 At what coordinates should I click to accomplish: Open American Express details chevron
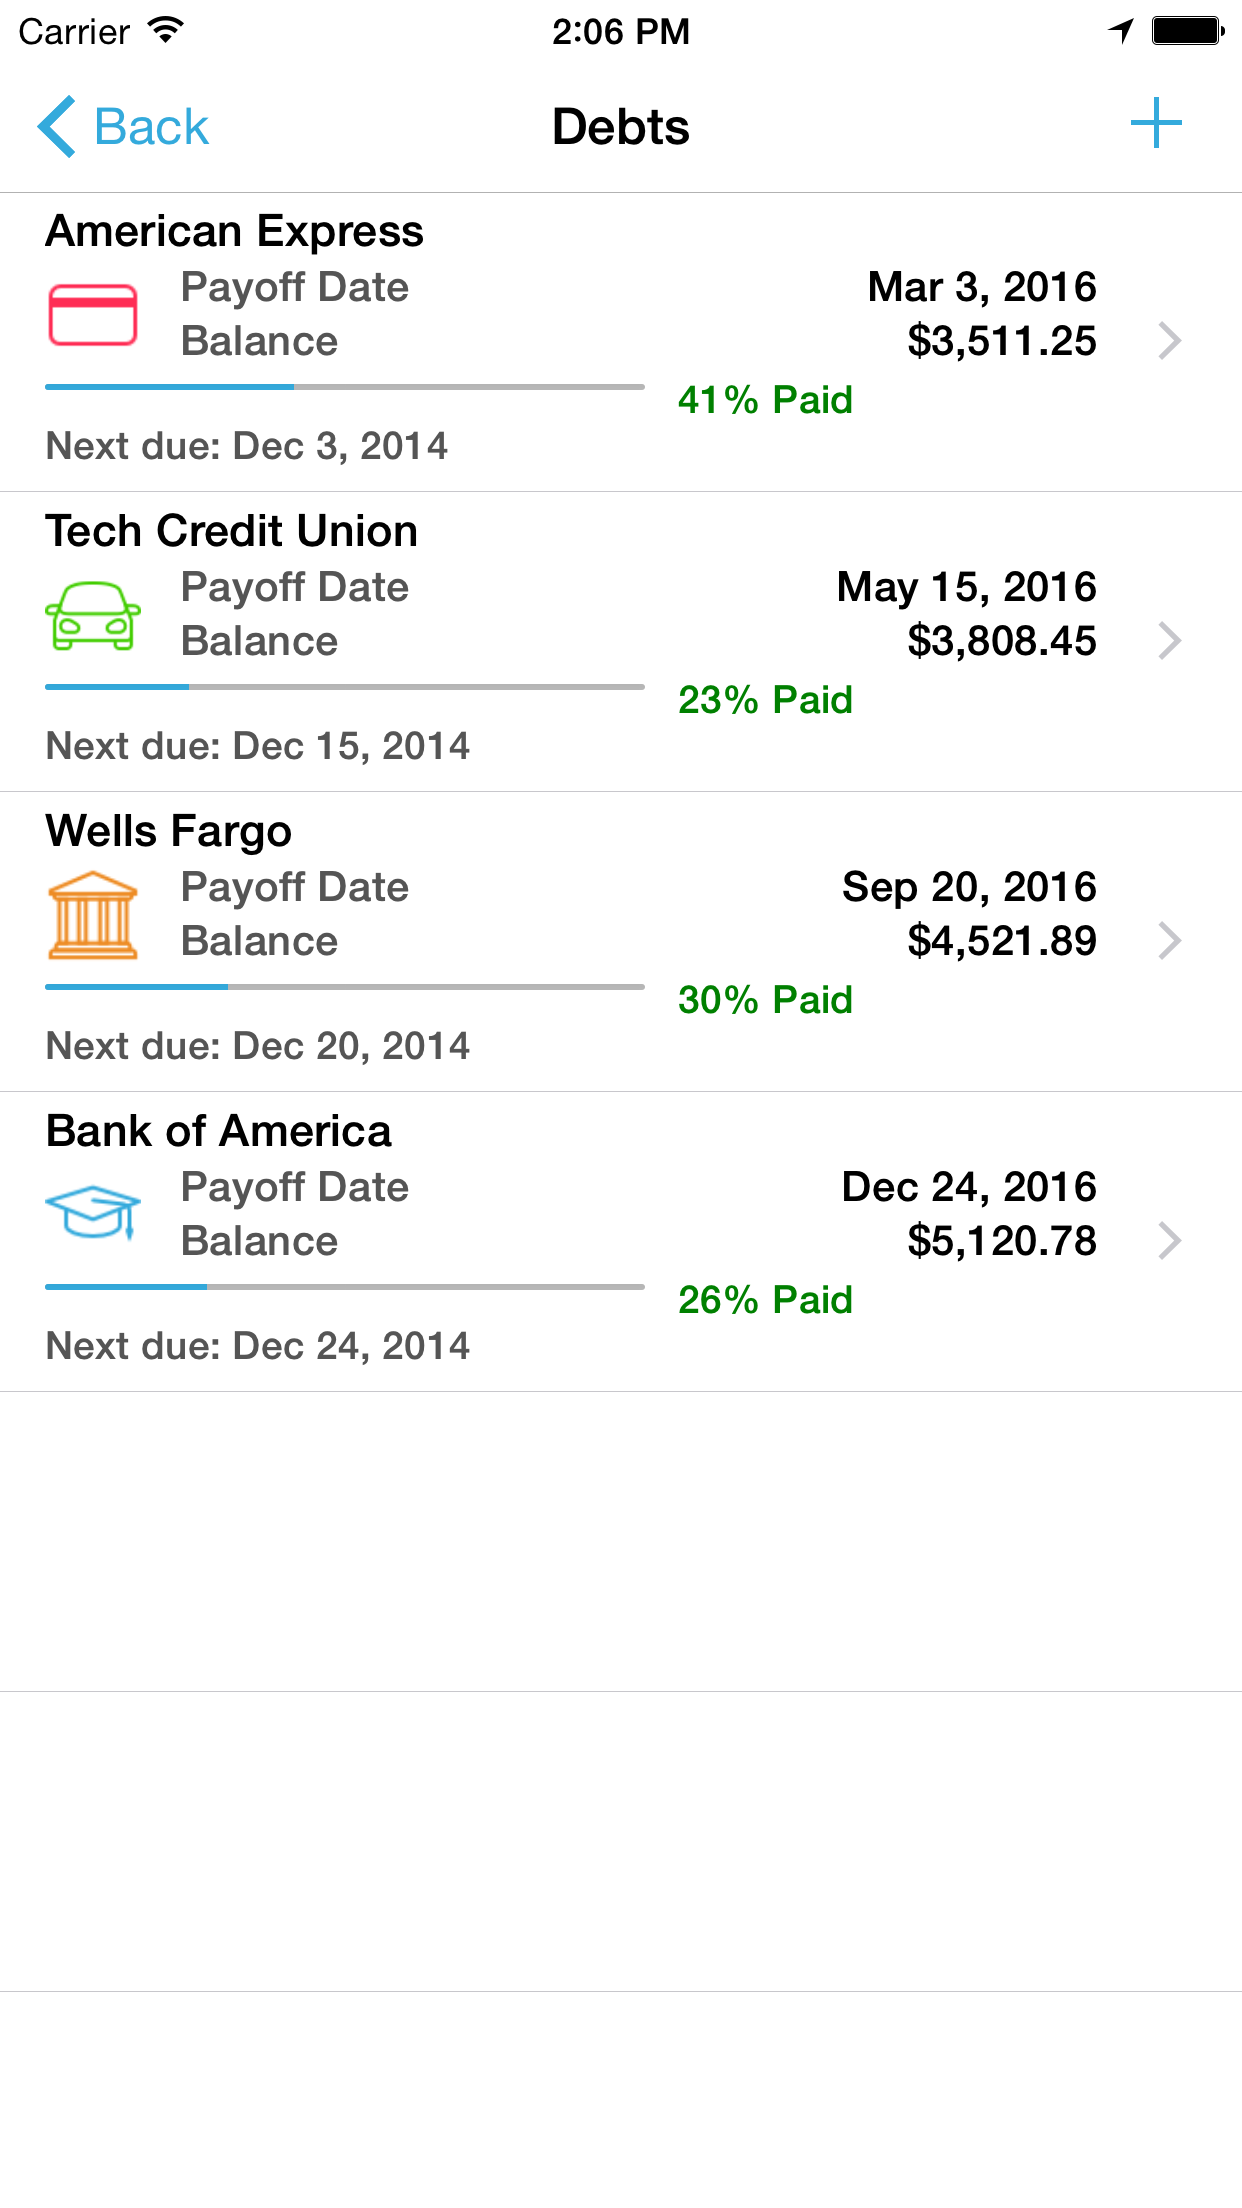click(1169, 341)
